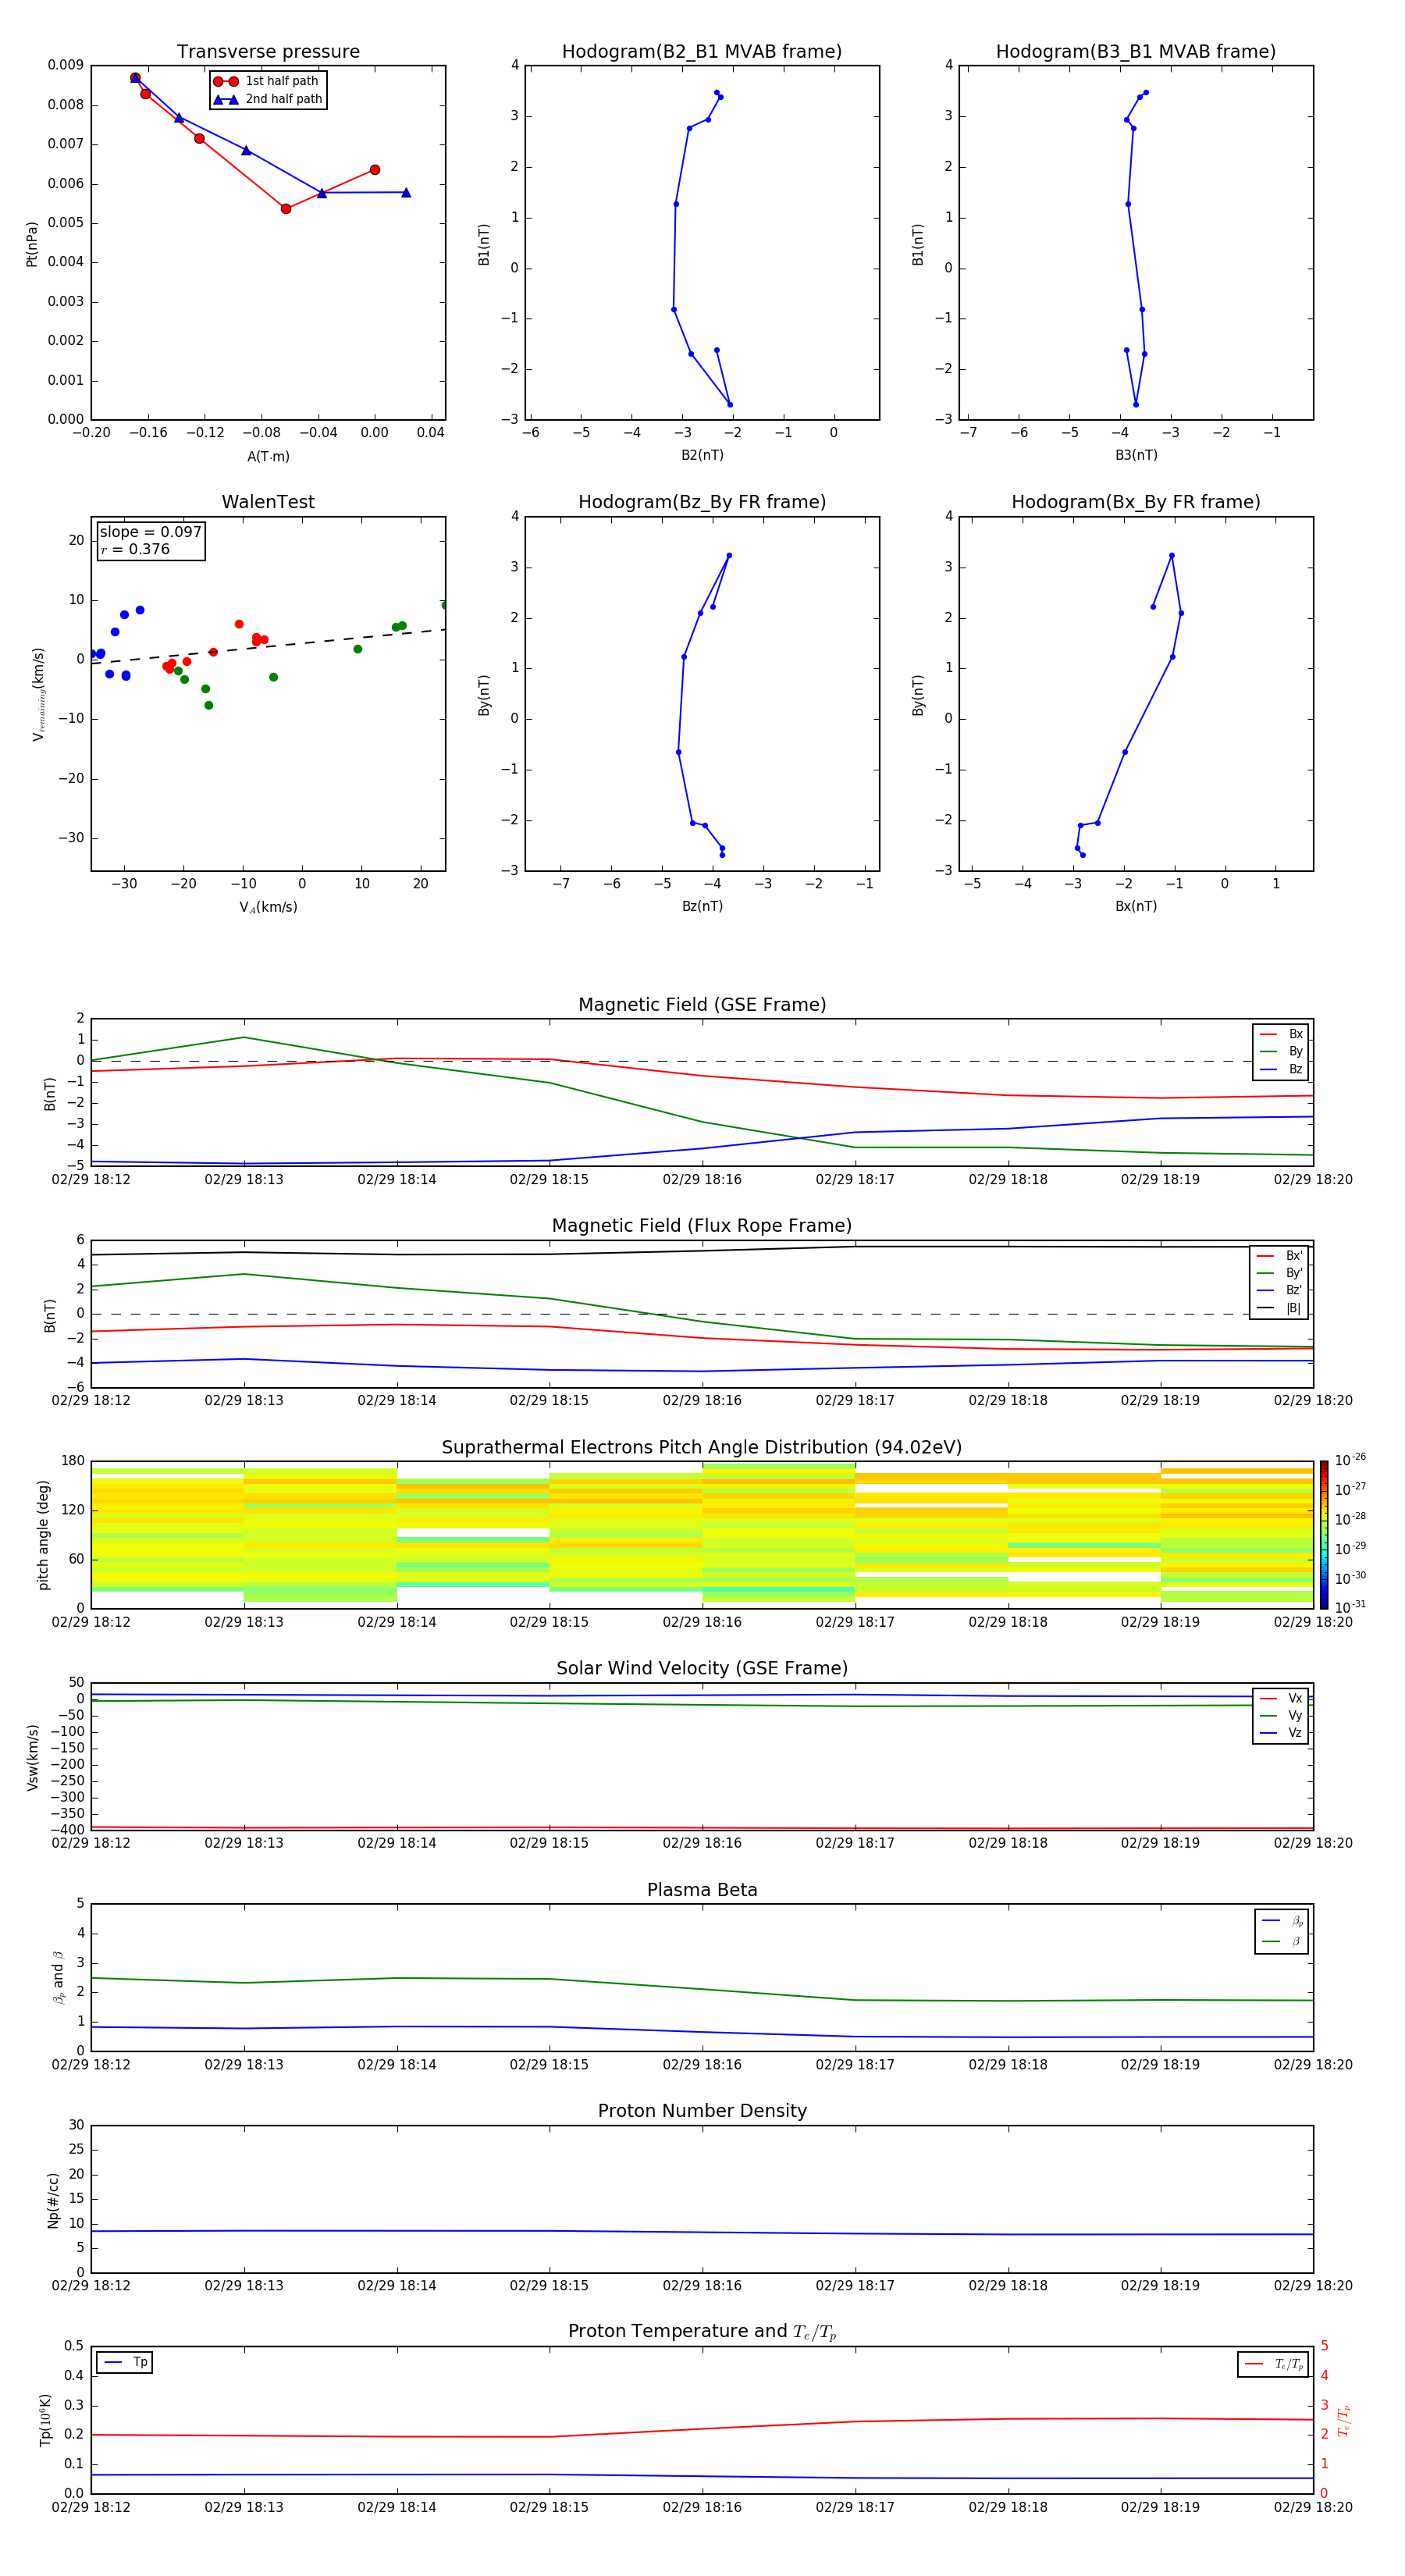Click the "By" entry in GSE field legend
The width and height of the screenshot is (1405, 2576).
coord(1281,1052)
